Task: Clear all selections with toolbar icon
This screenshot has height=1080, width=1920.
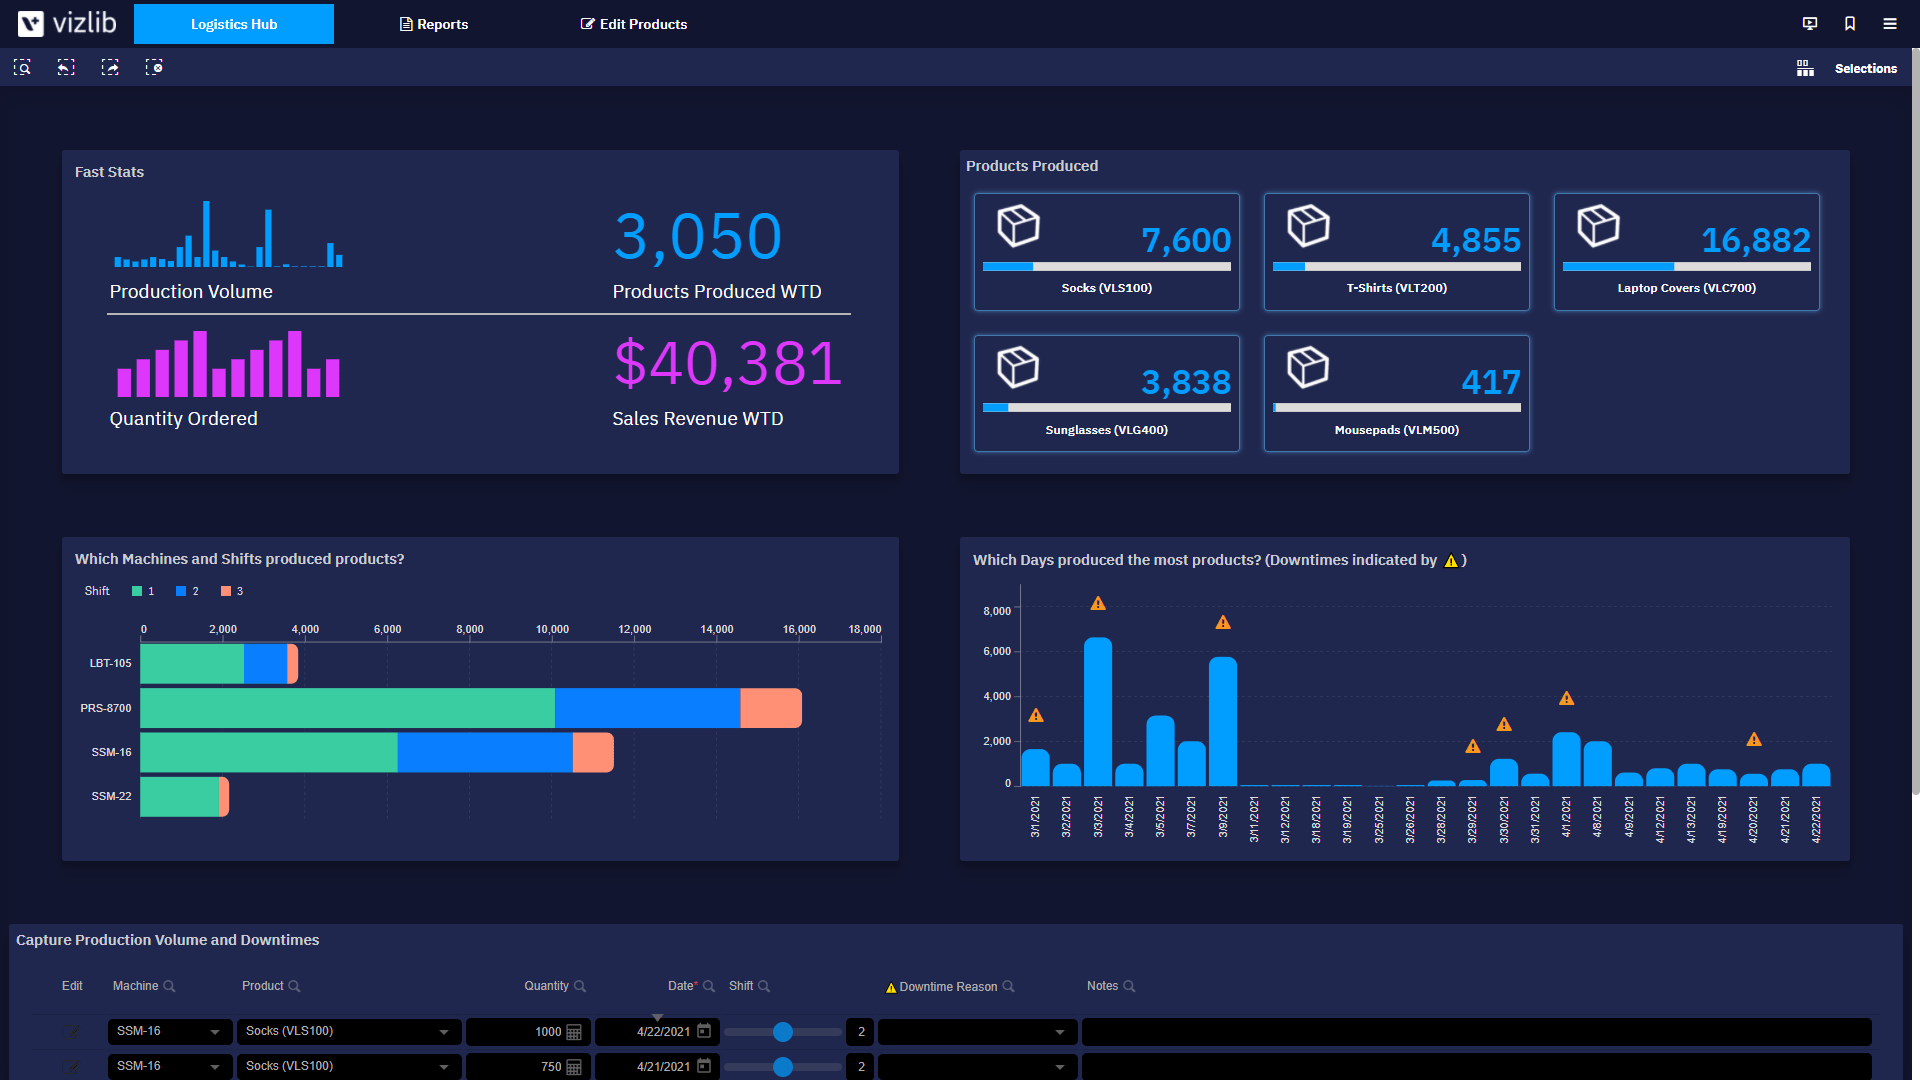Action: 154,67
